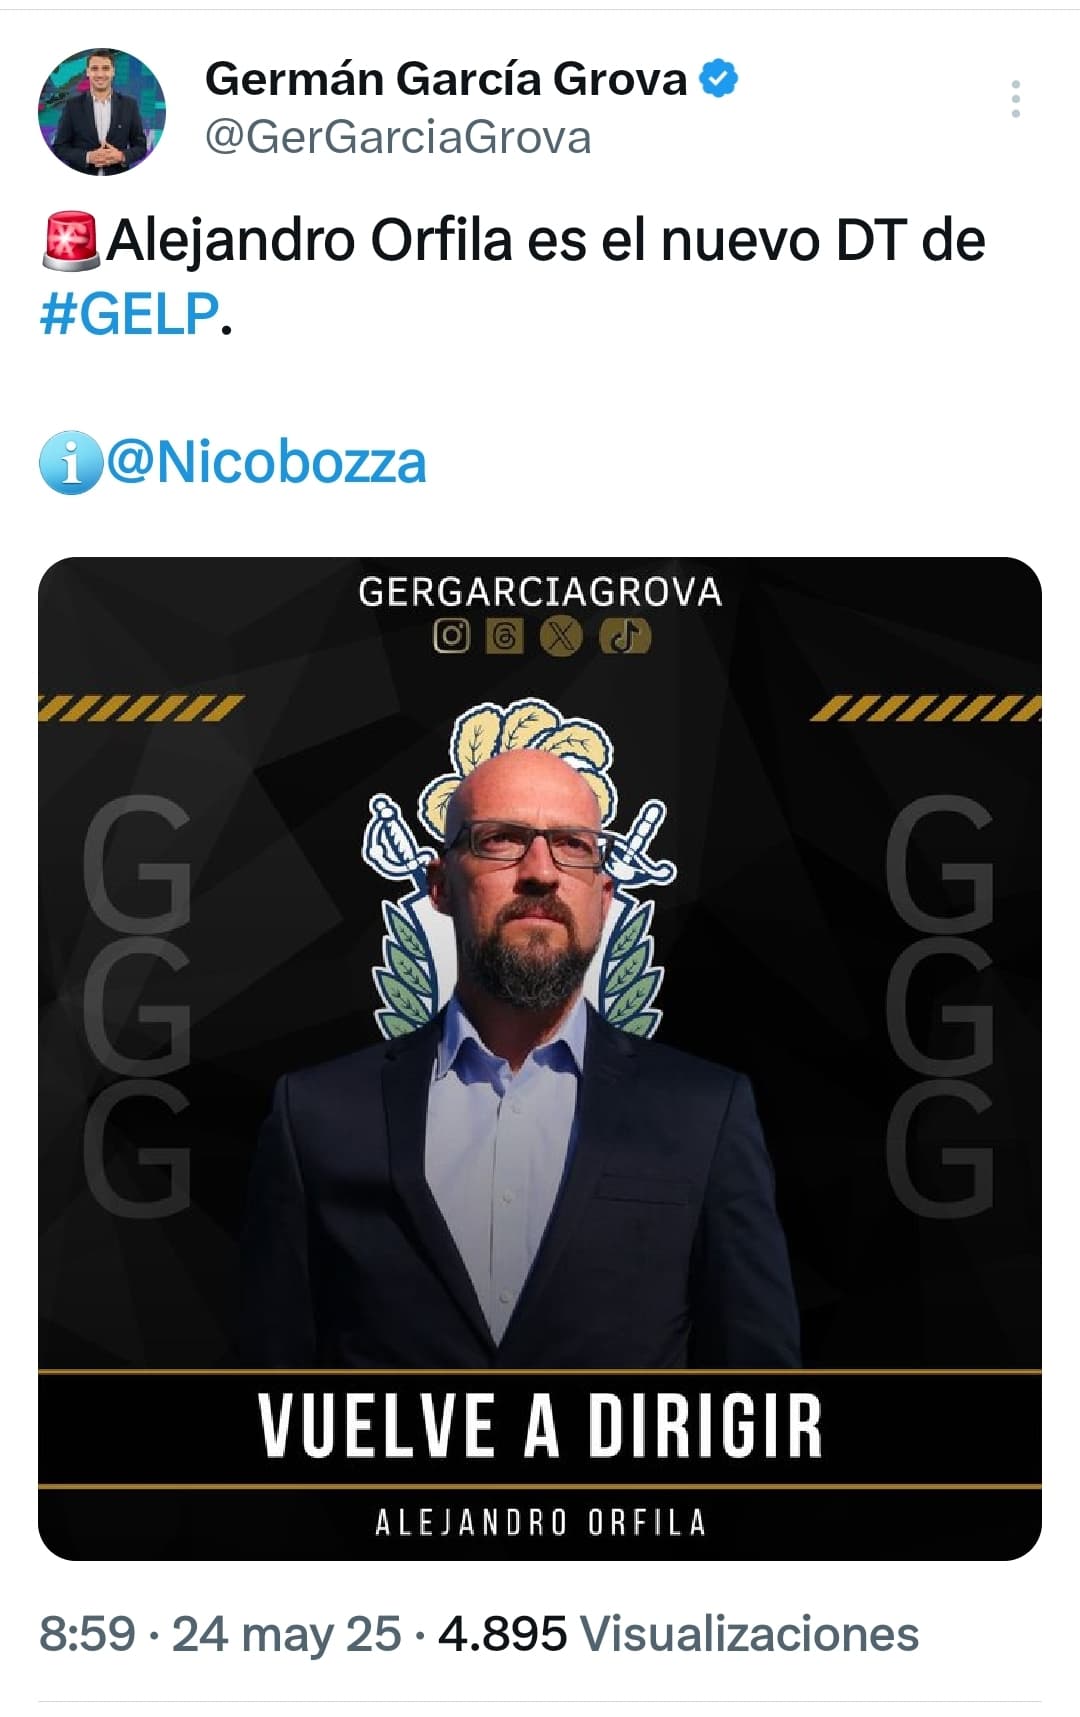Tap the red siren emoji
This screenshot has height=1717, width=1080.
pyautogui.click(x=71, y=242)
